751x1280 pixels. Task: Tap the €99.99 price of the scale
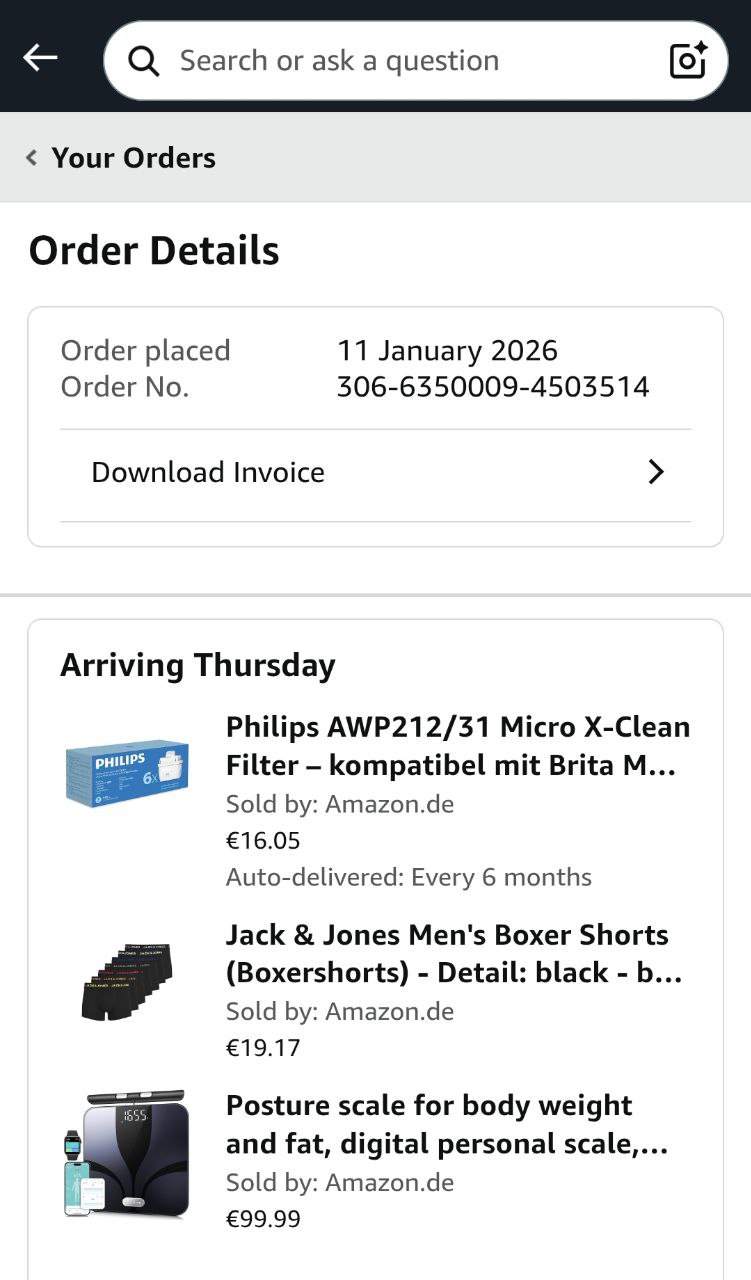click(263, 1219)
